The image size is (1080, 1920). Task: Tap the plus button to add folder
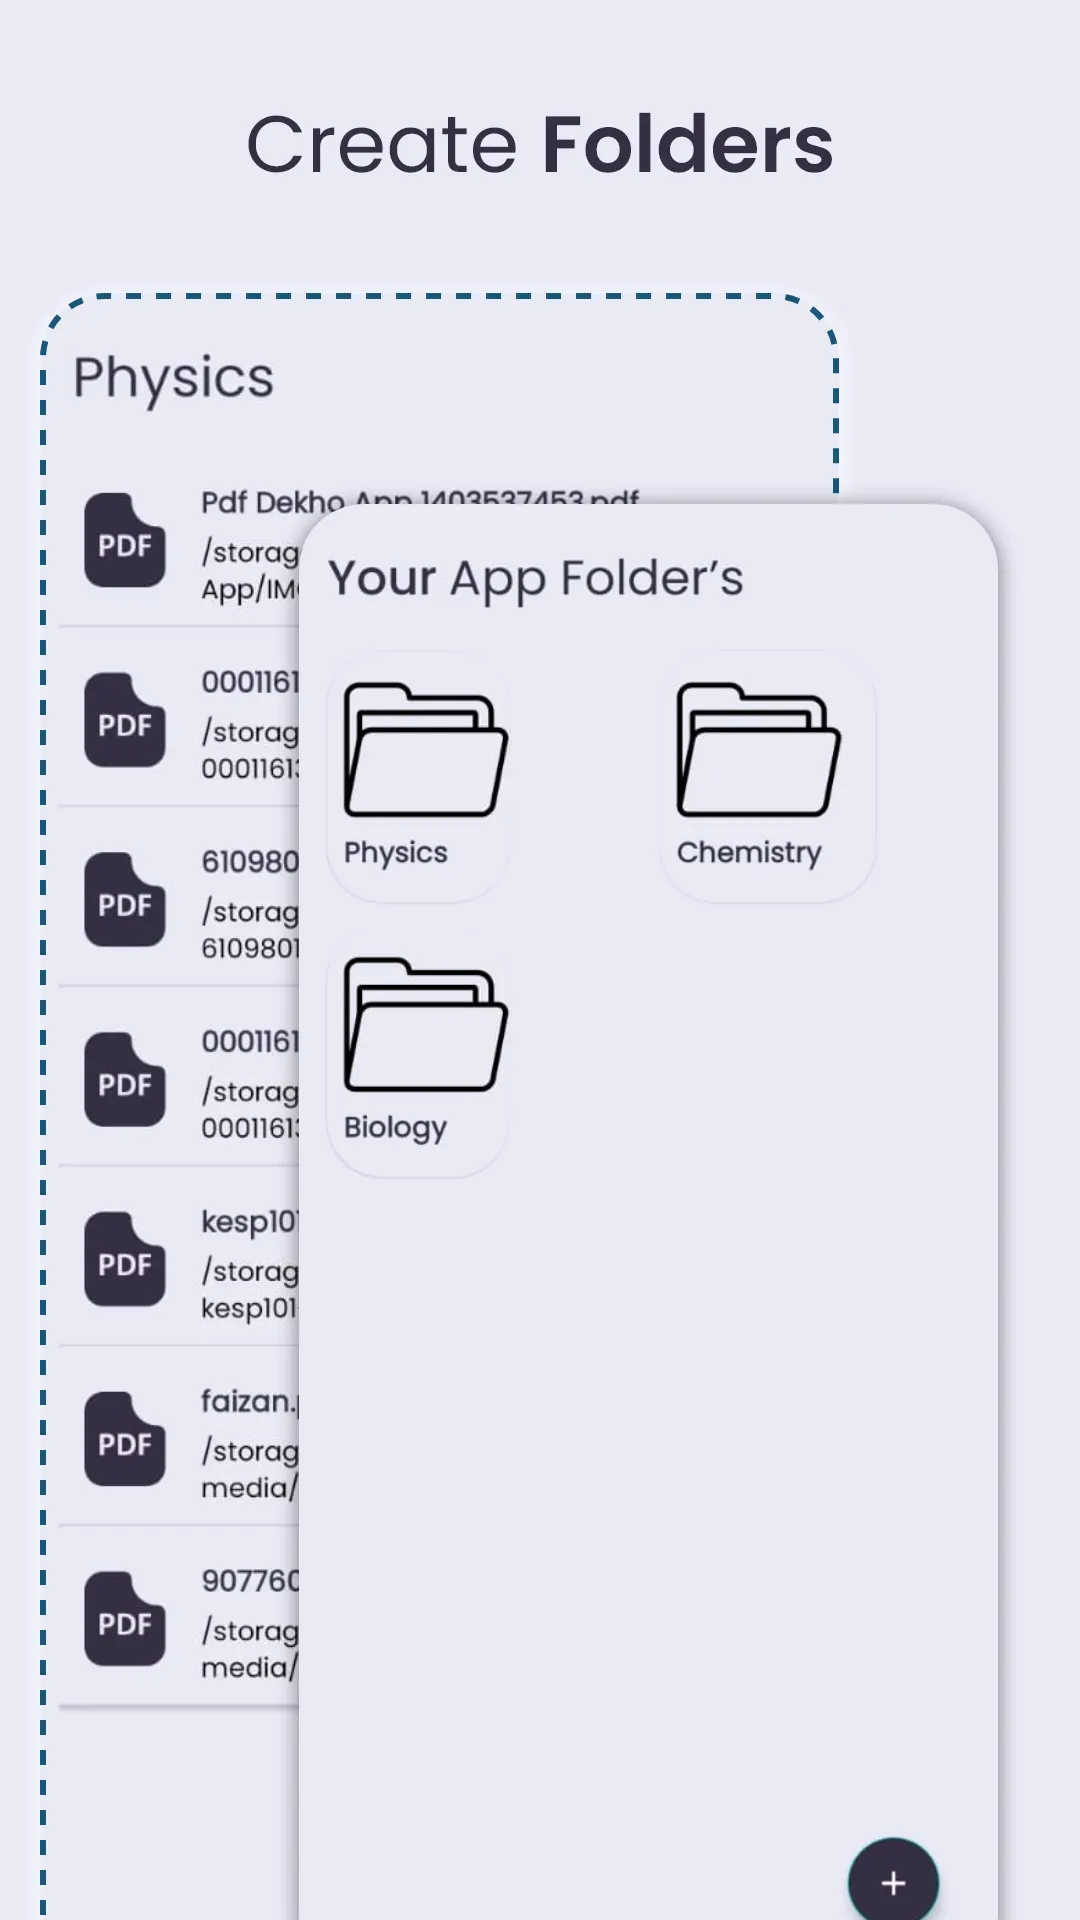click(x=893, y=1882)
